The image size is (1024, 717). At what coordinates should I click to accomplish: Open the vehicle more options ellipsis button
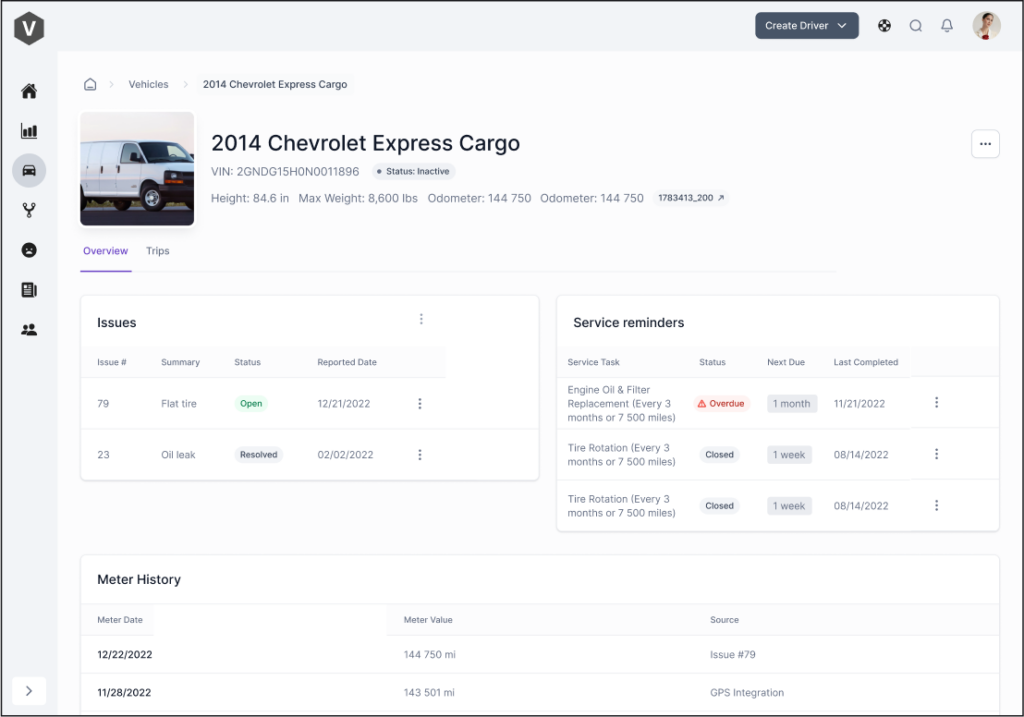[984, 144]
